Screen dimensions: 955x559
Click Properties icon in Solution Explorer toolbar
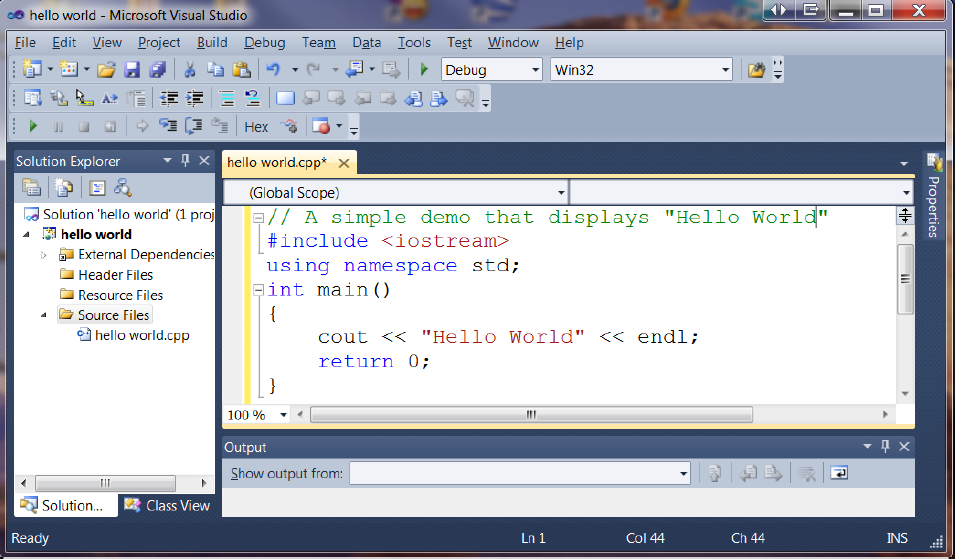(32, 188)
